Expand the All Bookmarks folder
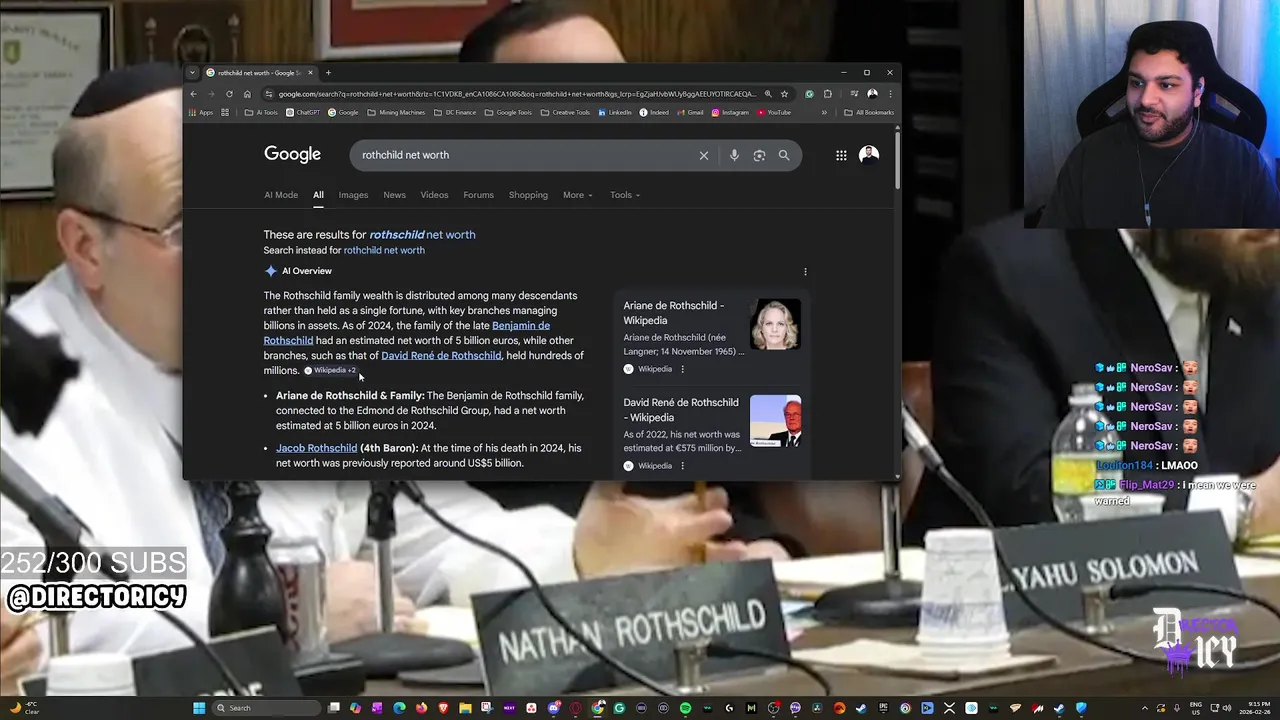Image resolution: width=1280 pixels, height=720 pixels. coord(869,113)
